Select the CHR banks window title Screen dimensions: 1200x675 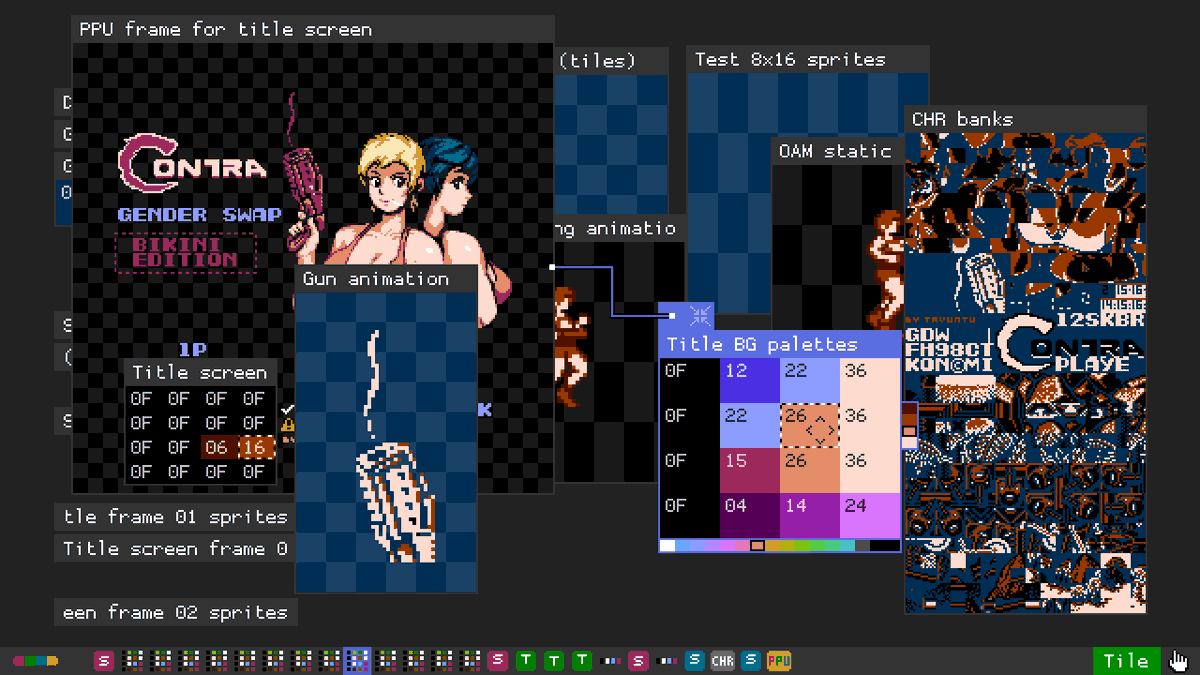pyautogui.click(x=962, y=119)
